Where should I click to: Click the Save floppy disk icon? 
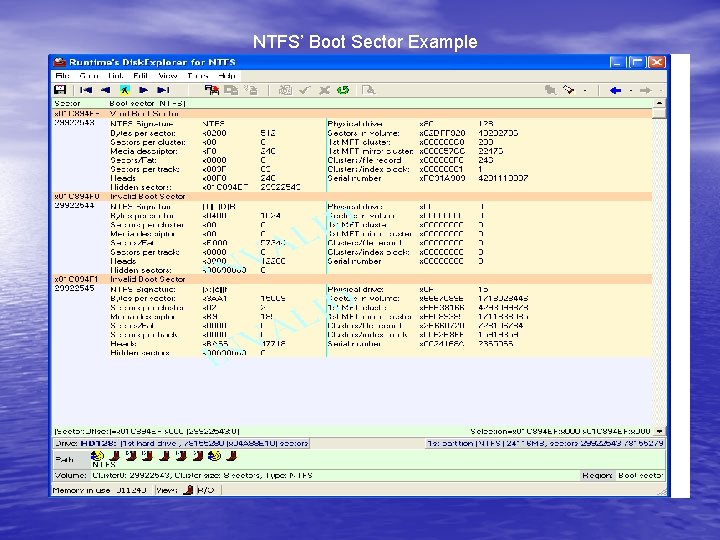point(60,89)
